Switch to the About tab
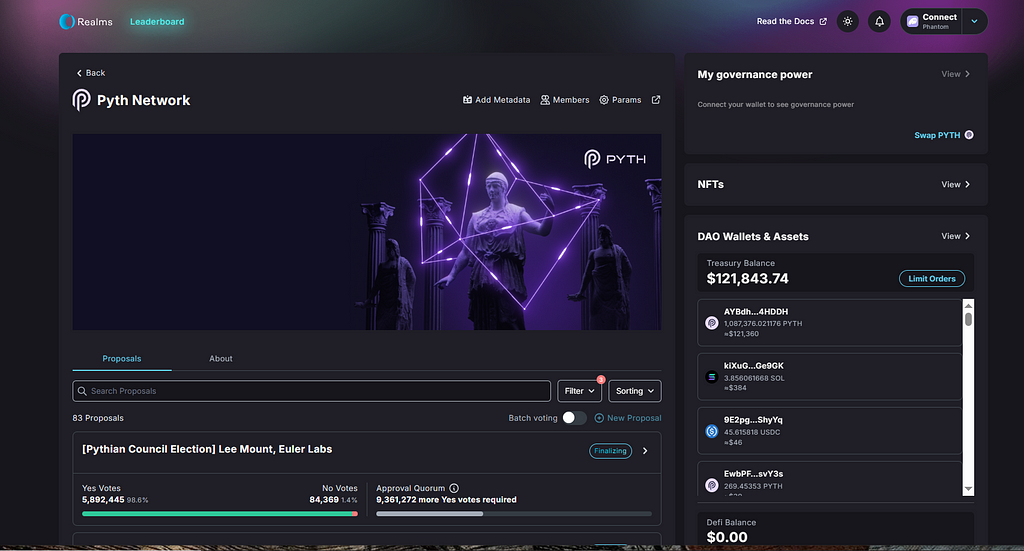This screenshot has height=551, width=1024. pyautogui.click(x=221, y=359)
